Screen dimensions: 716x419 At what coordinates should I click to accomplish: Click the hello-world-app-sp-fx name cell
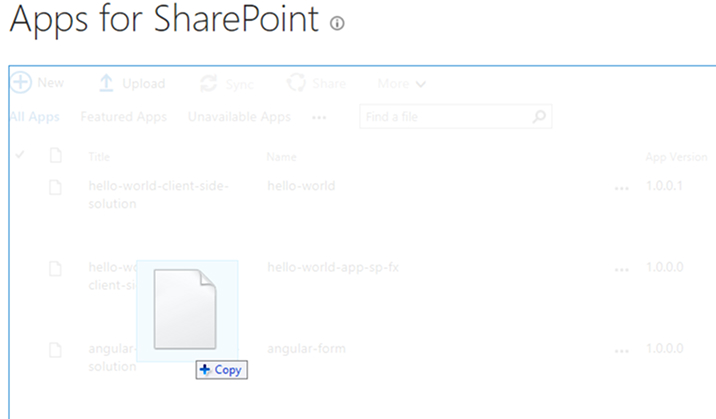(333, 267)
